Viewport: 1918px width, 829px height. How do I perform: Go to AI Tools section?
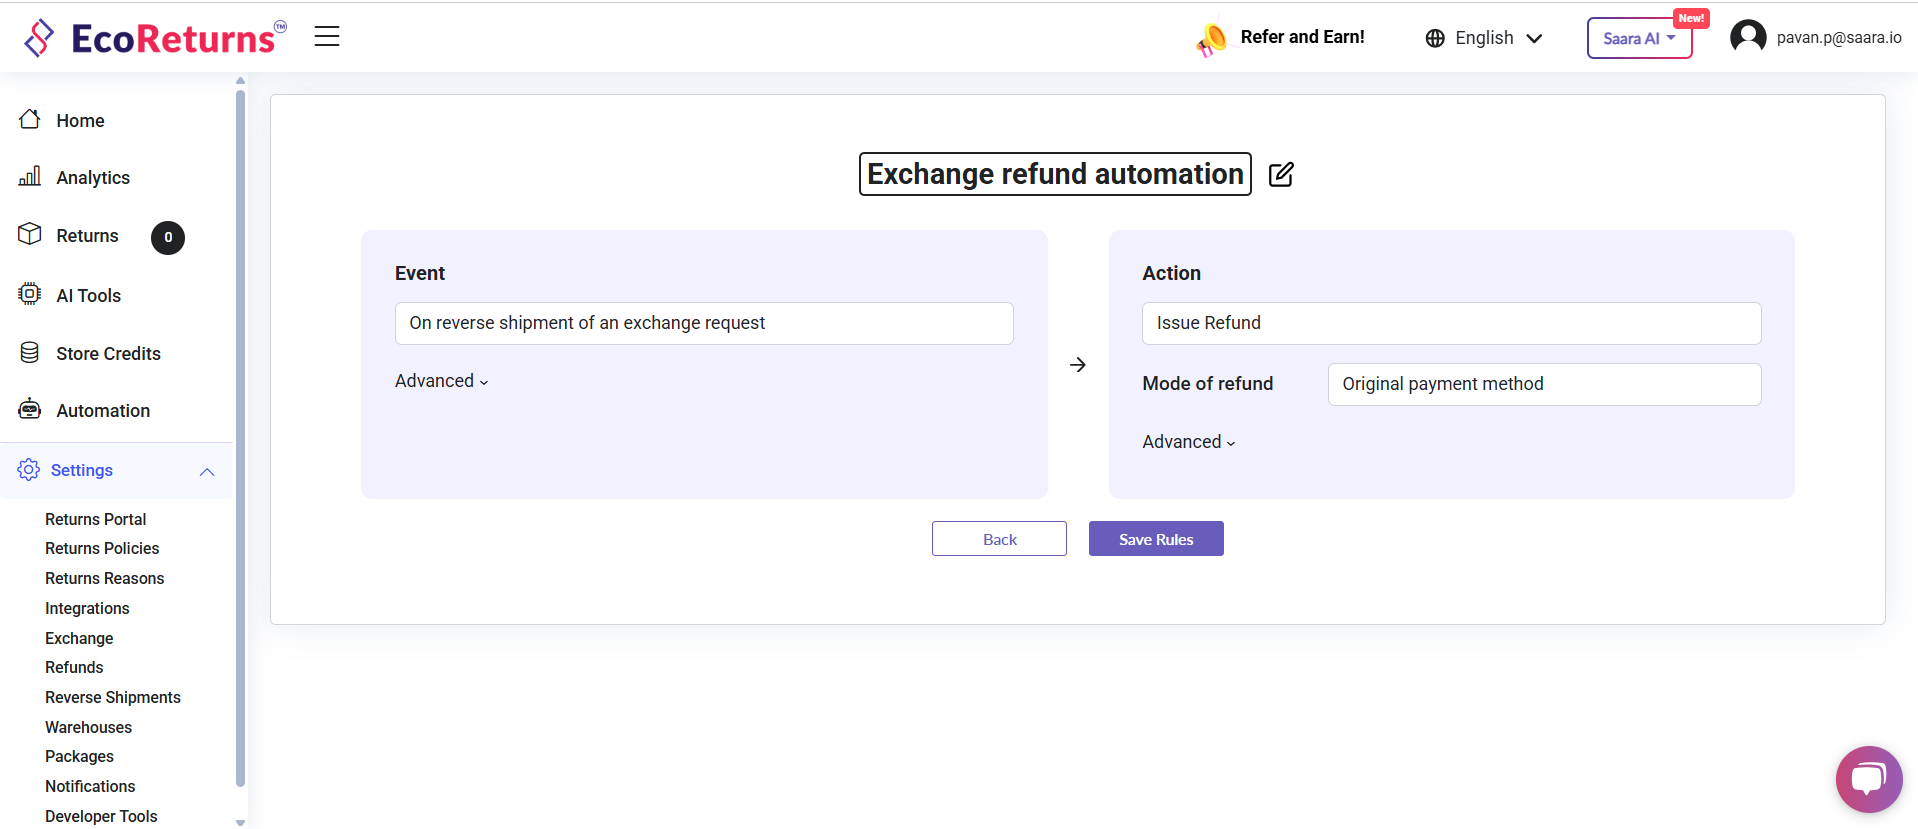pyautogui.click(x=88, y=296)
